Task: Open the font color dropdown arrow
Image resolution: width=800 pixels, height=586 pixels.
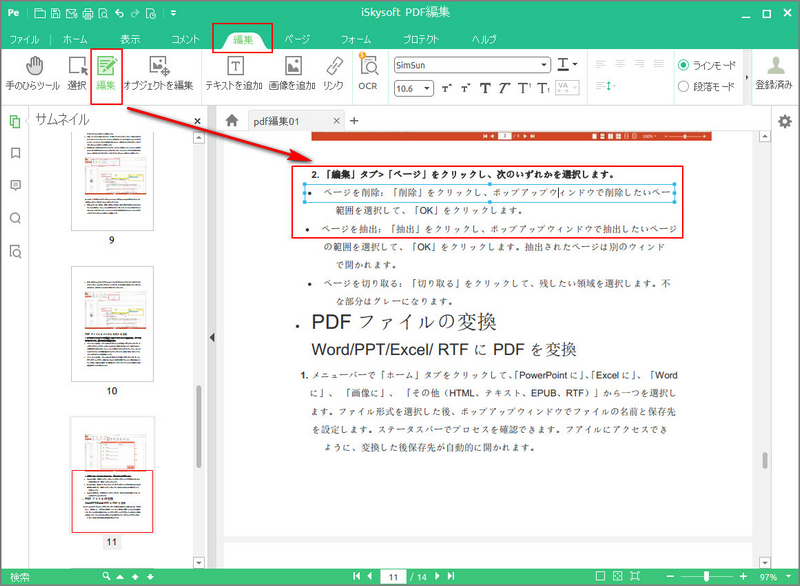Action: point(575,64)
